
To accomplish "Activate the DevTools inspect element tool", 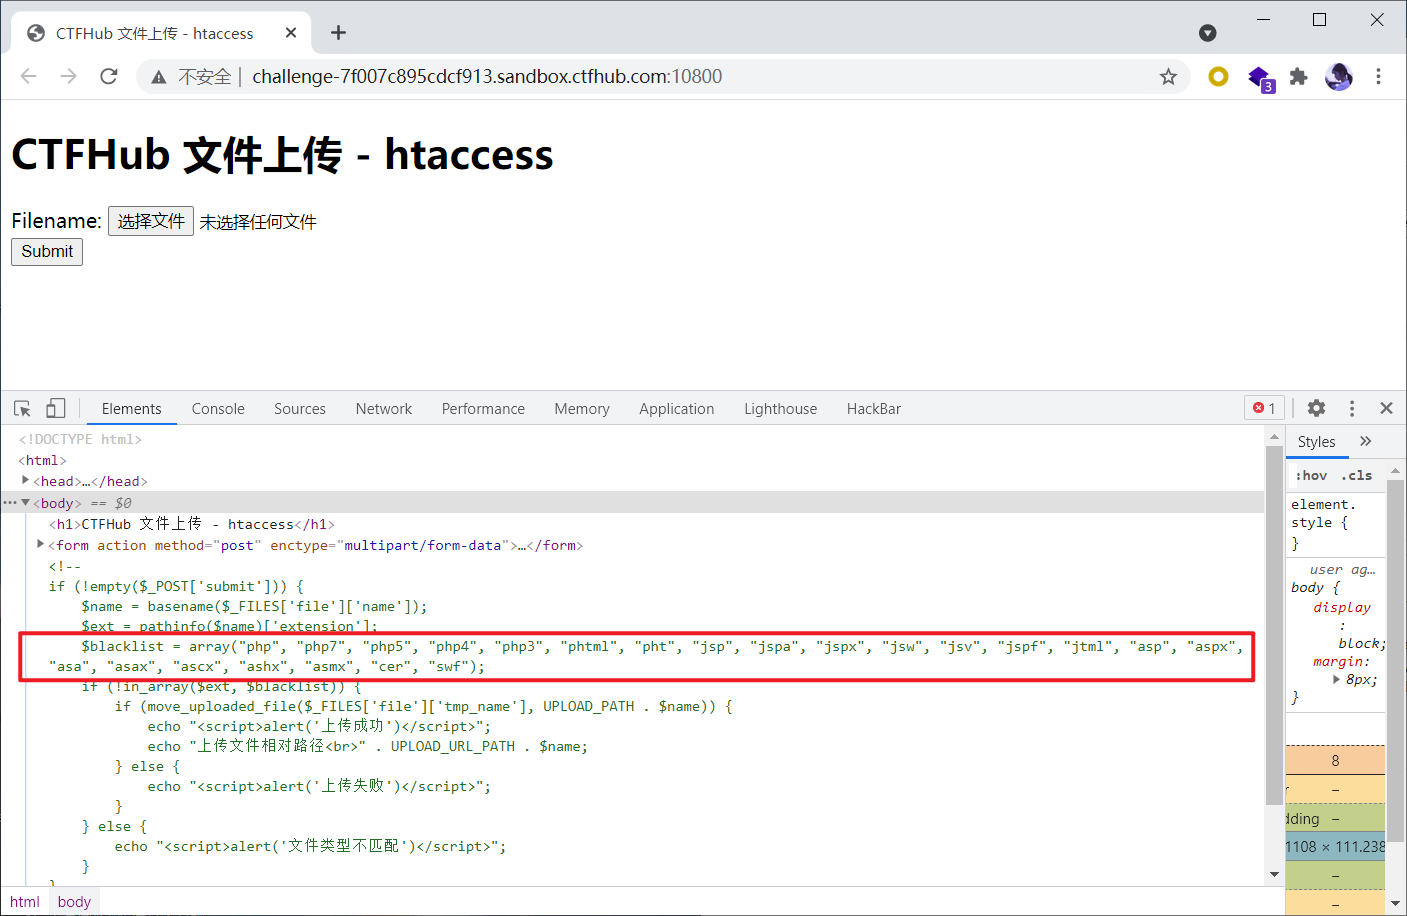I will (x=22, y=408).
